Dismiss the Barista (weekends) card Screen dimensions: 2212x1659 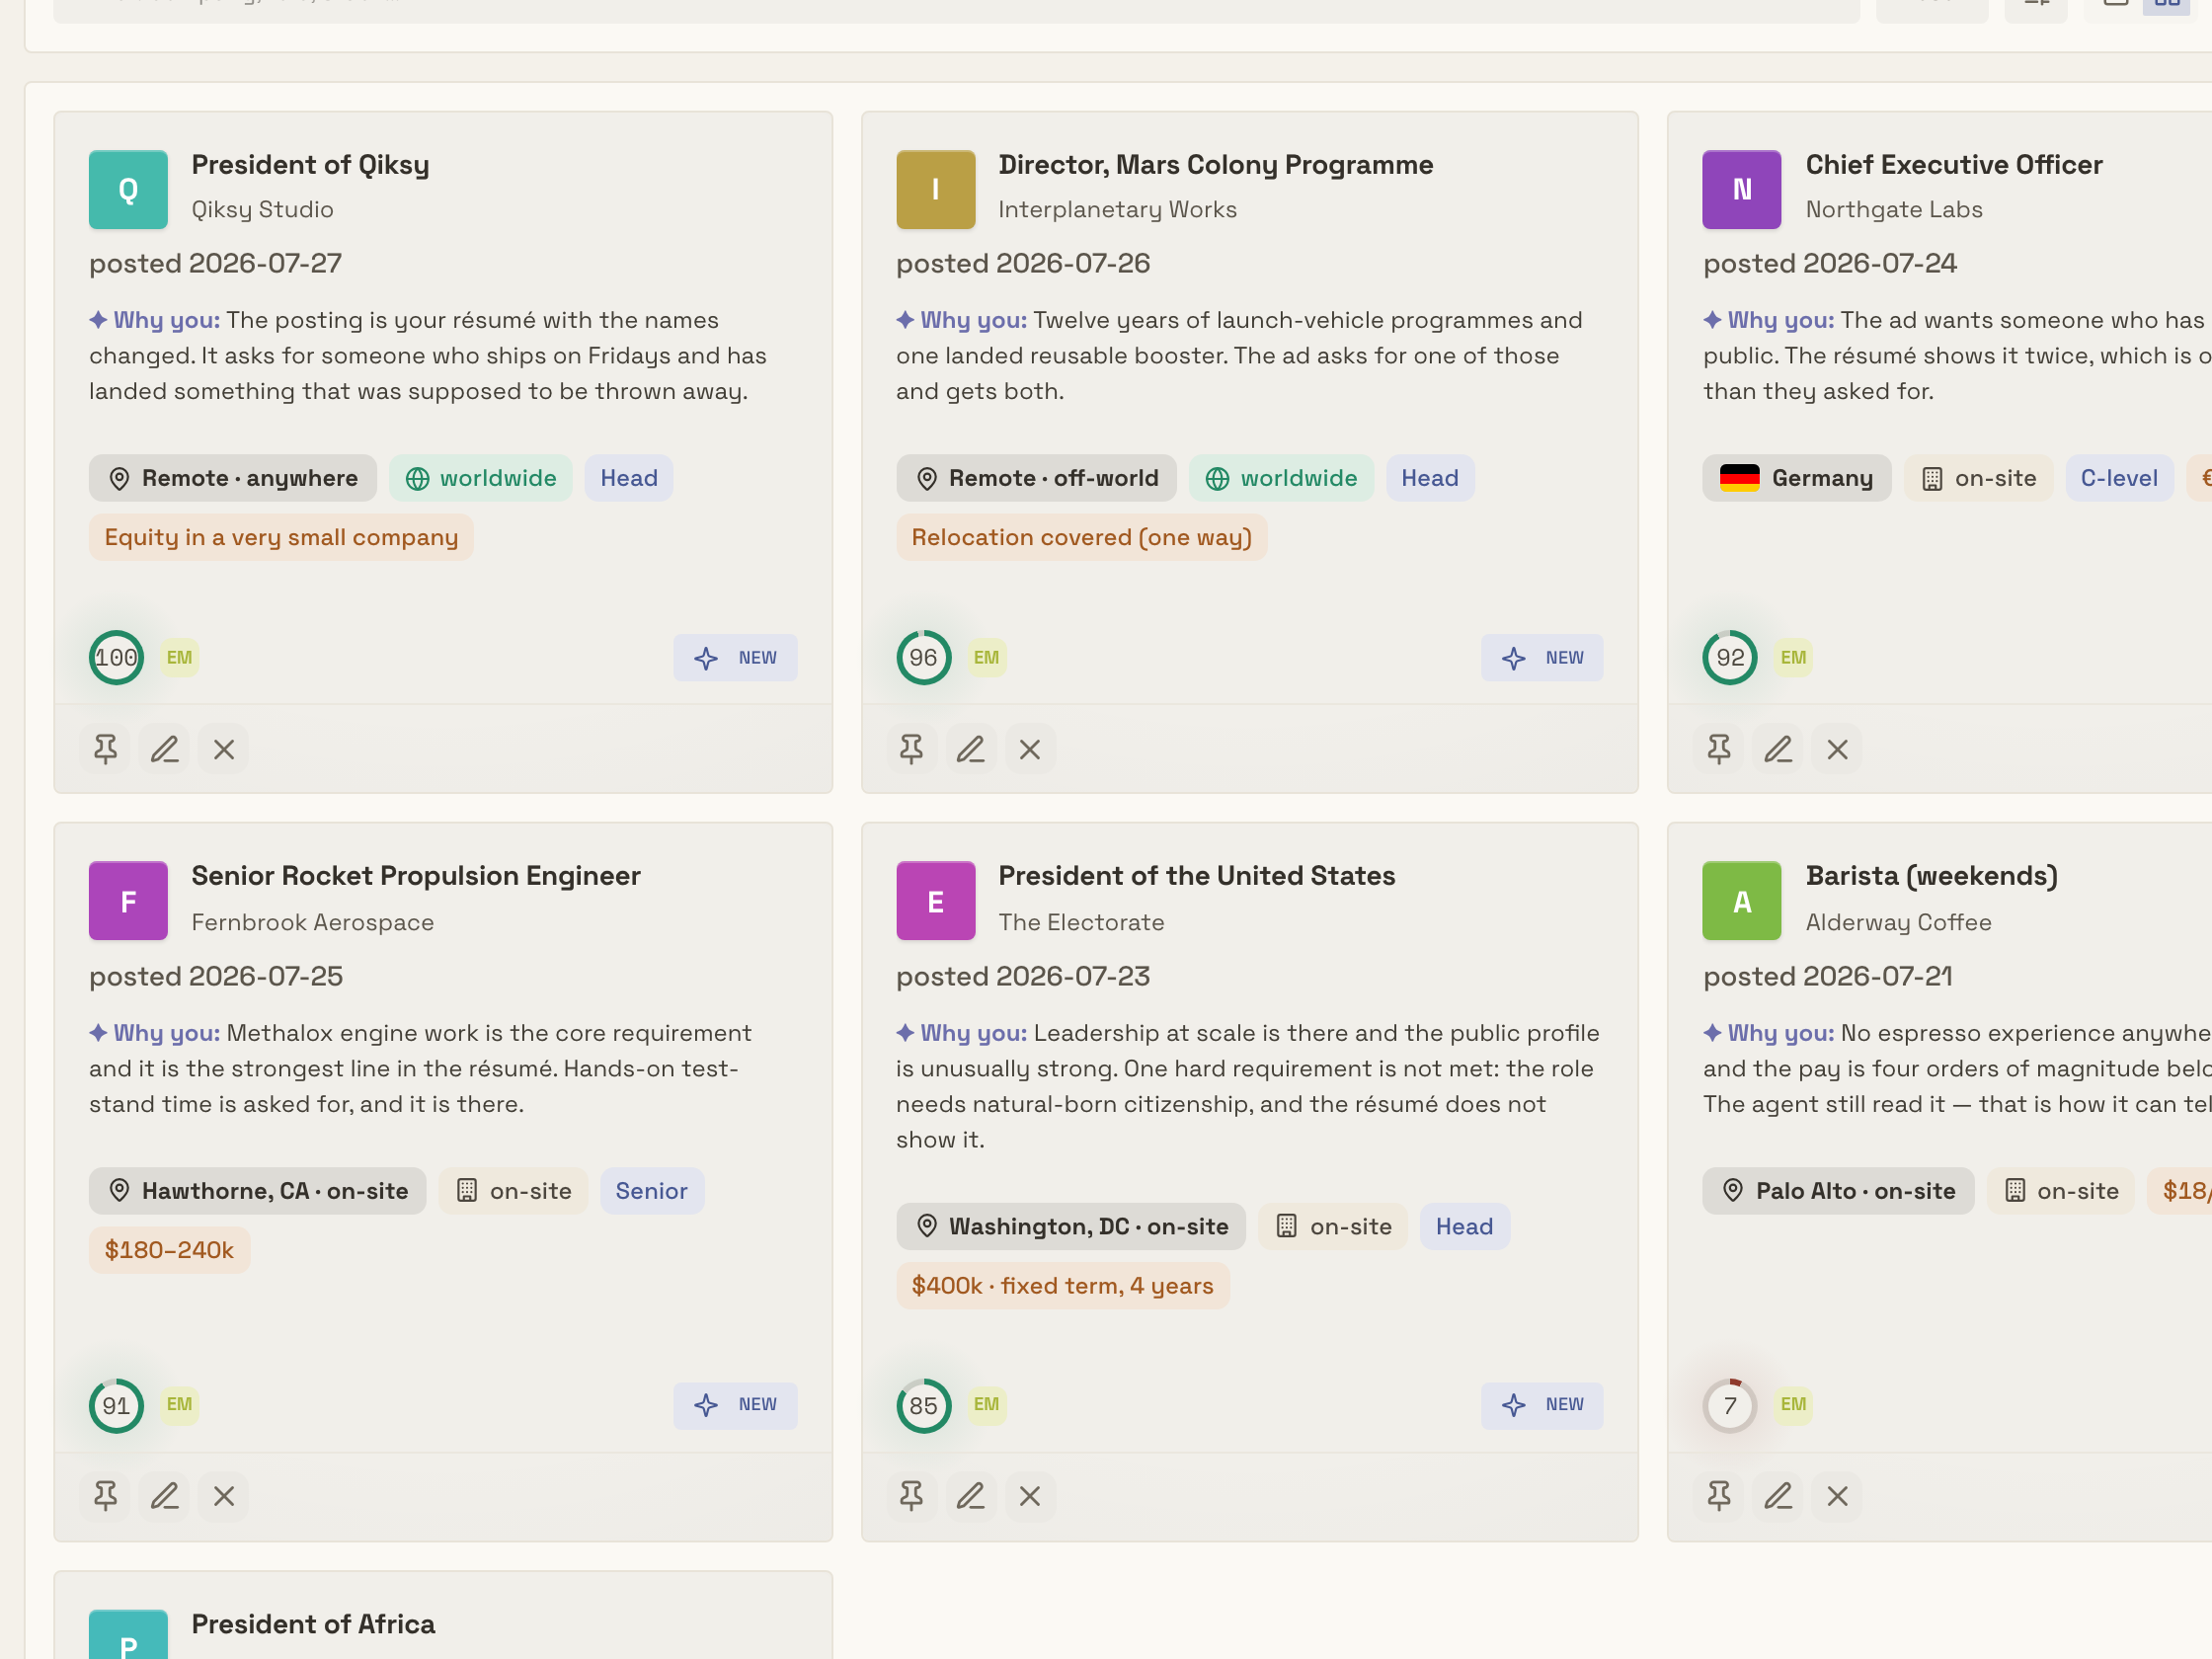click(1837, 1496)
